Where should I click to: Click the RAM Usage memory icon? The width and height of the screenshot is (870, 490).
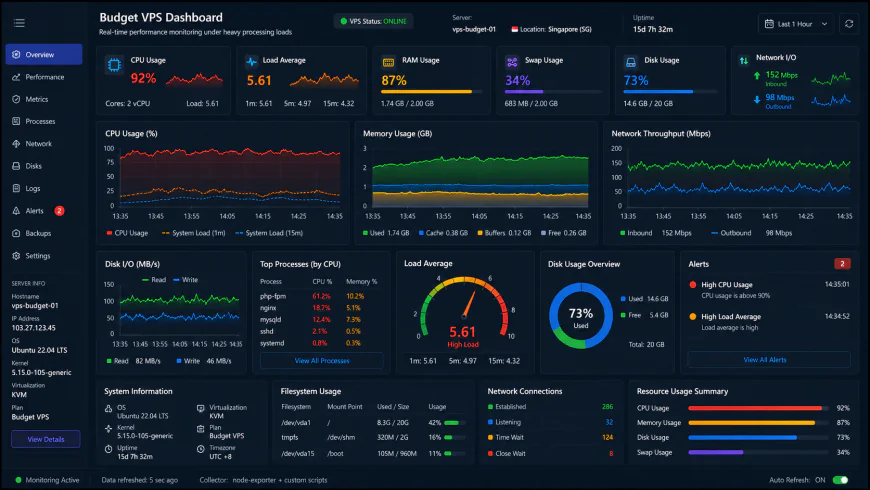[x=388, y=62]
